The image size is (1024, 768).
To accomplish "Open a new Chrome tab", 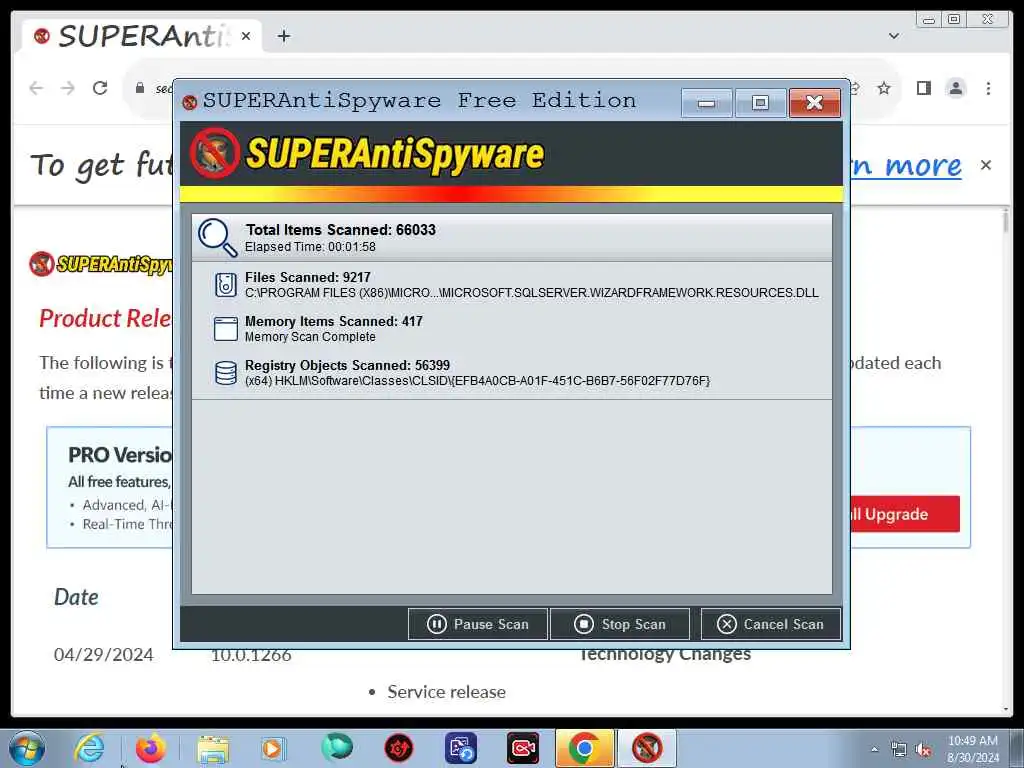I will pyautogui.click(x=283, y=36).
